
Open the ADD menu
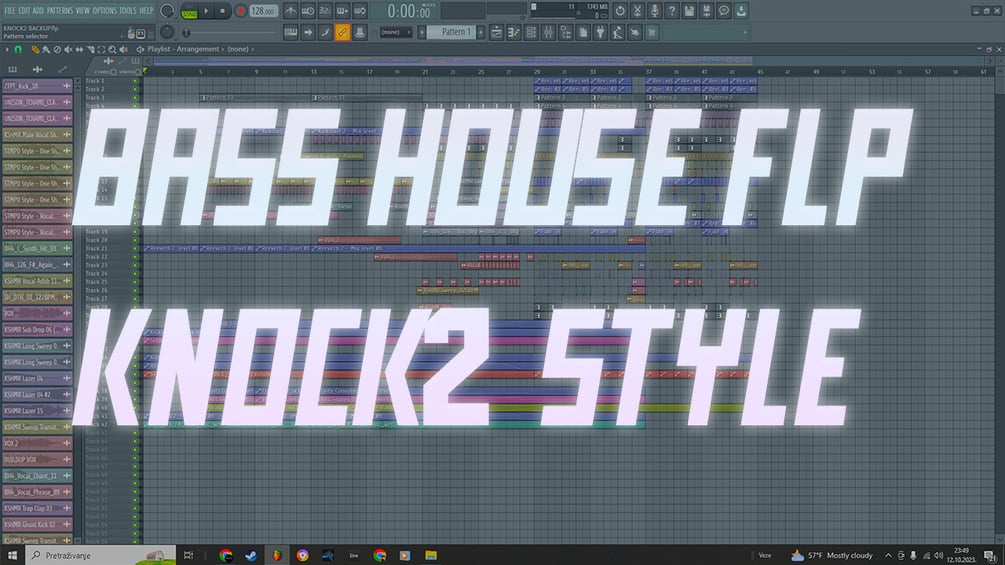click(38, 11)
